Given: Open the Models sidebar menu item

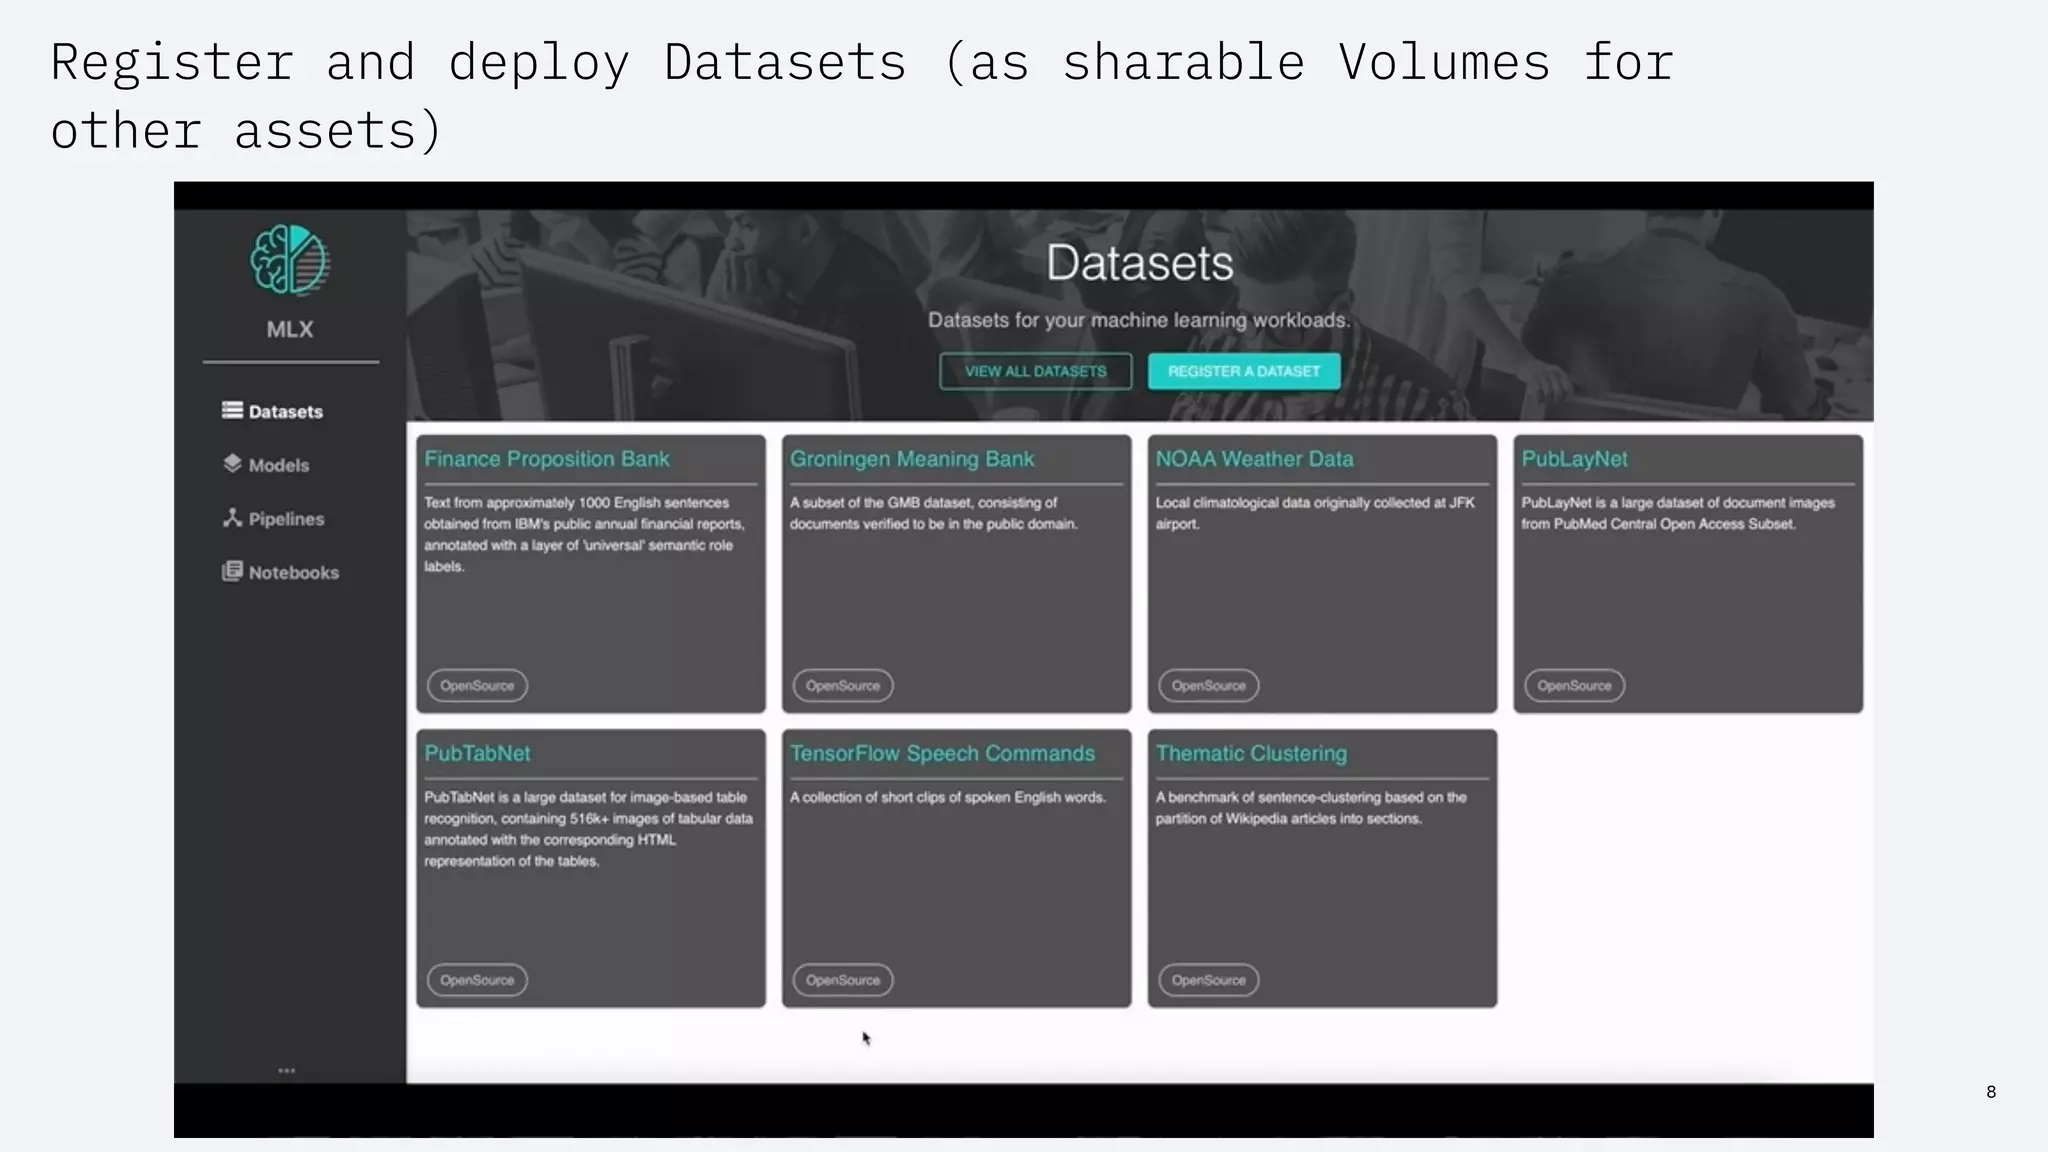Looking at the screenshot, I should click(278, 465).
